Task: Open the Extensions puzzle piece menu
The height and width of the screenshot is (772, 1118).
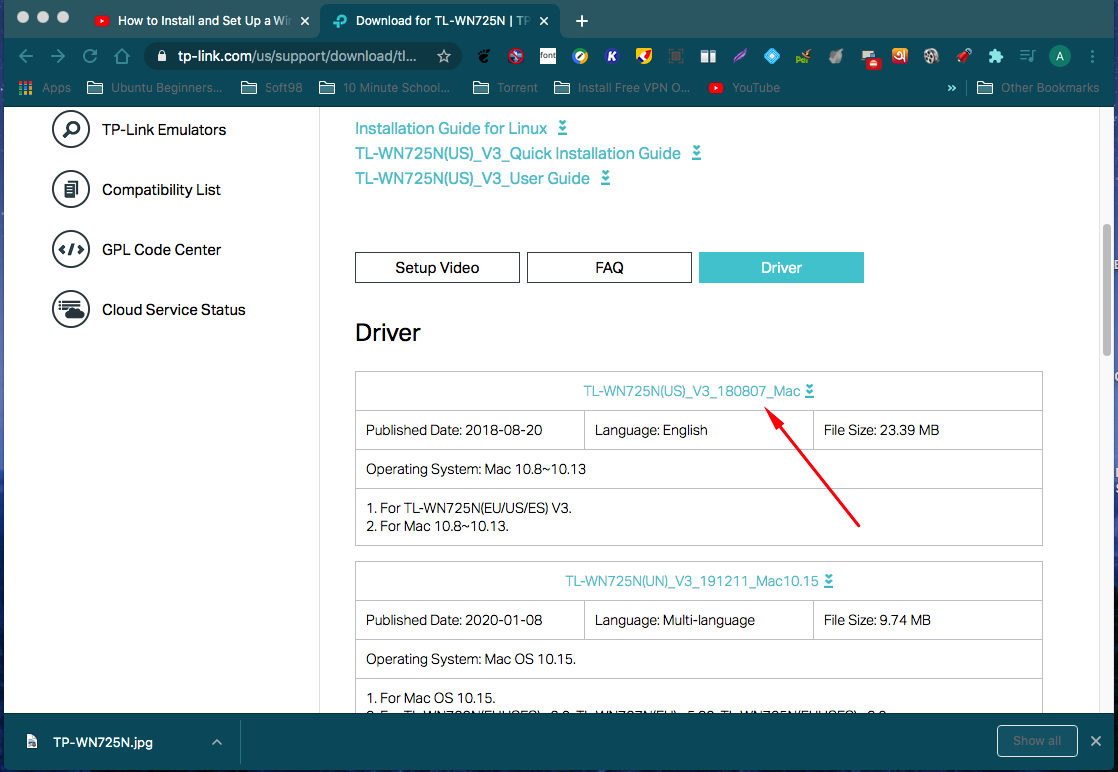Action: coord(995,56)
